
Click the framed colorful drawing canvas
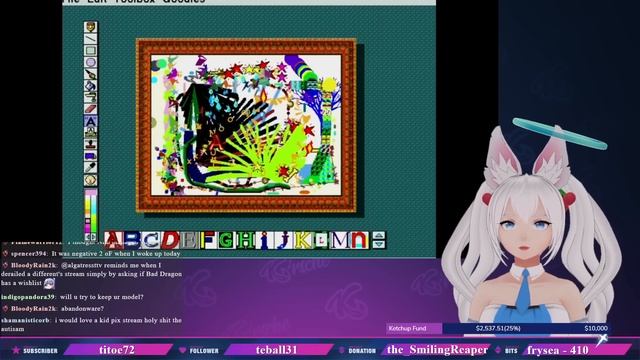click(x=246, y=125)
